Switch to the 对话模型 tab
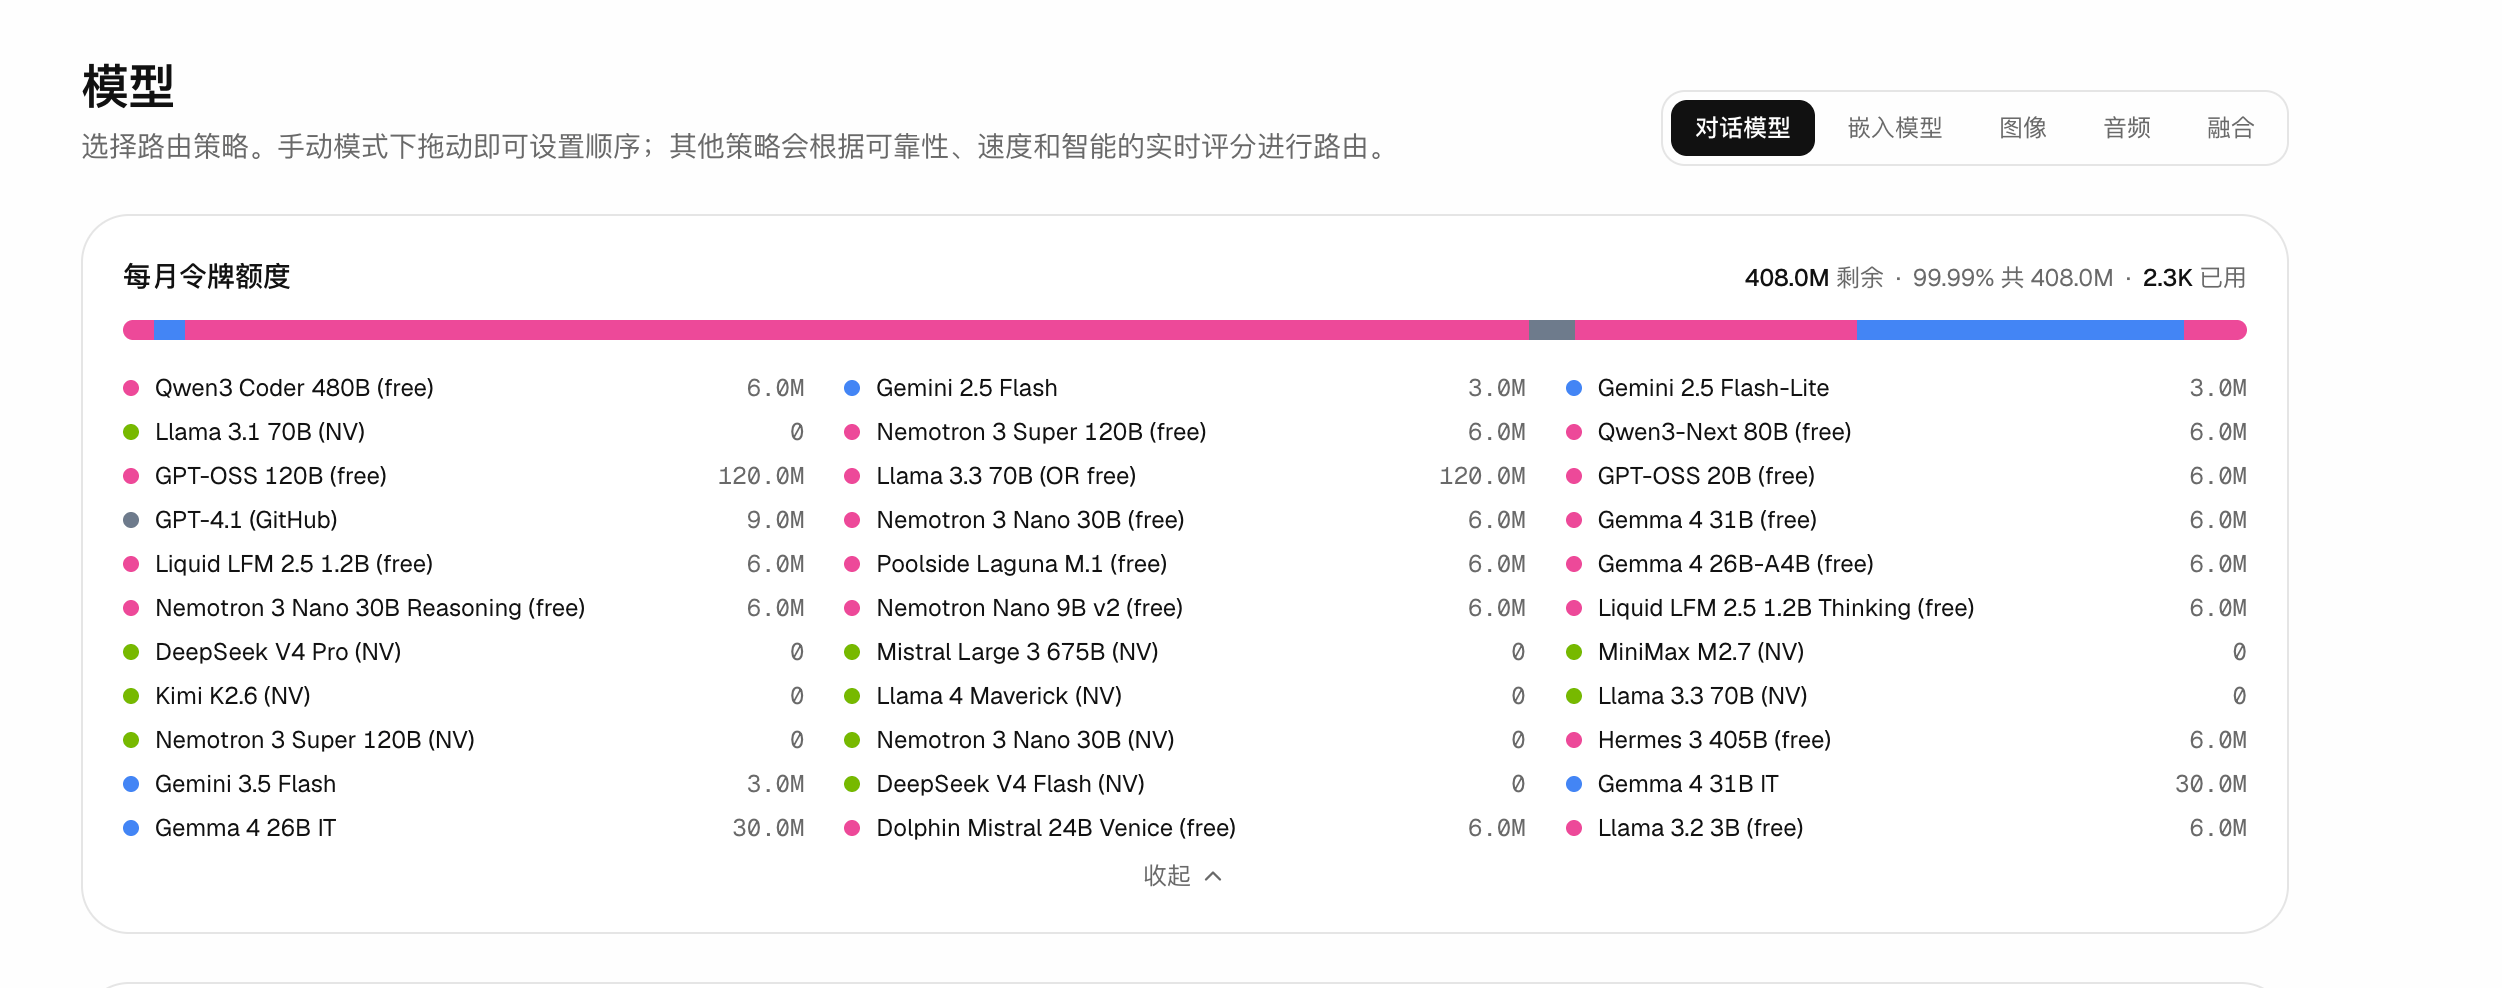 [x=1742, y=128]
